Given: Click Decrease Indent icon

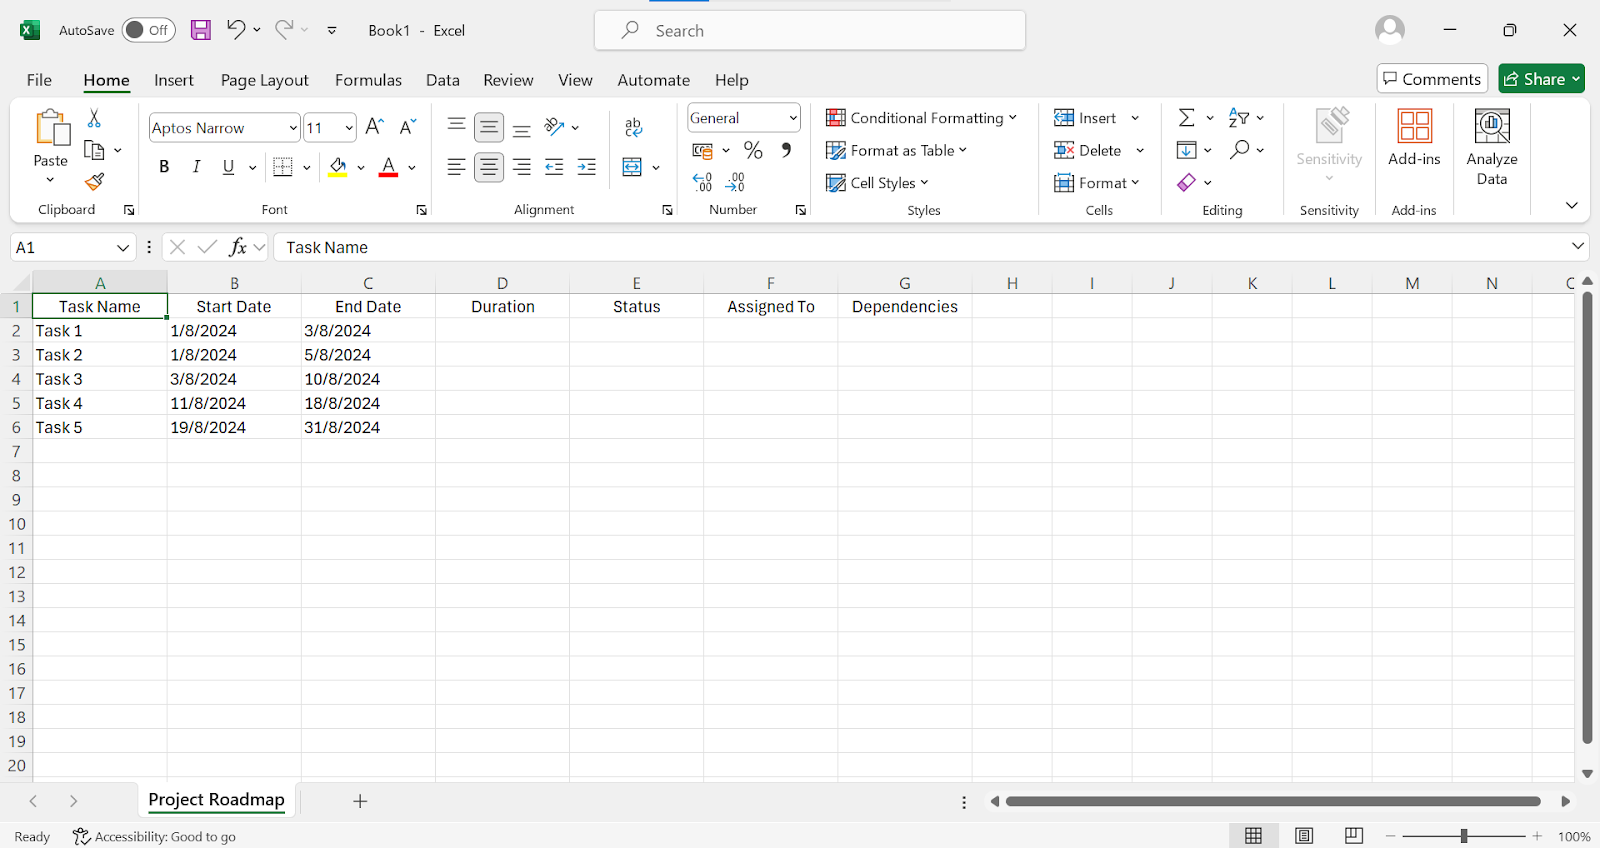Looking at the screenshot, I should pyautogui.click(x=554, y=167).
